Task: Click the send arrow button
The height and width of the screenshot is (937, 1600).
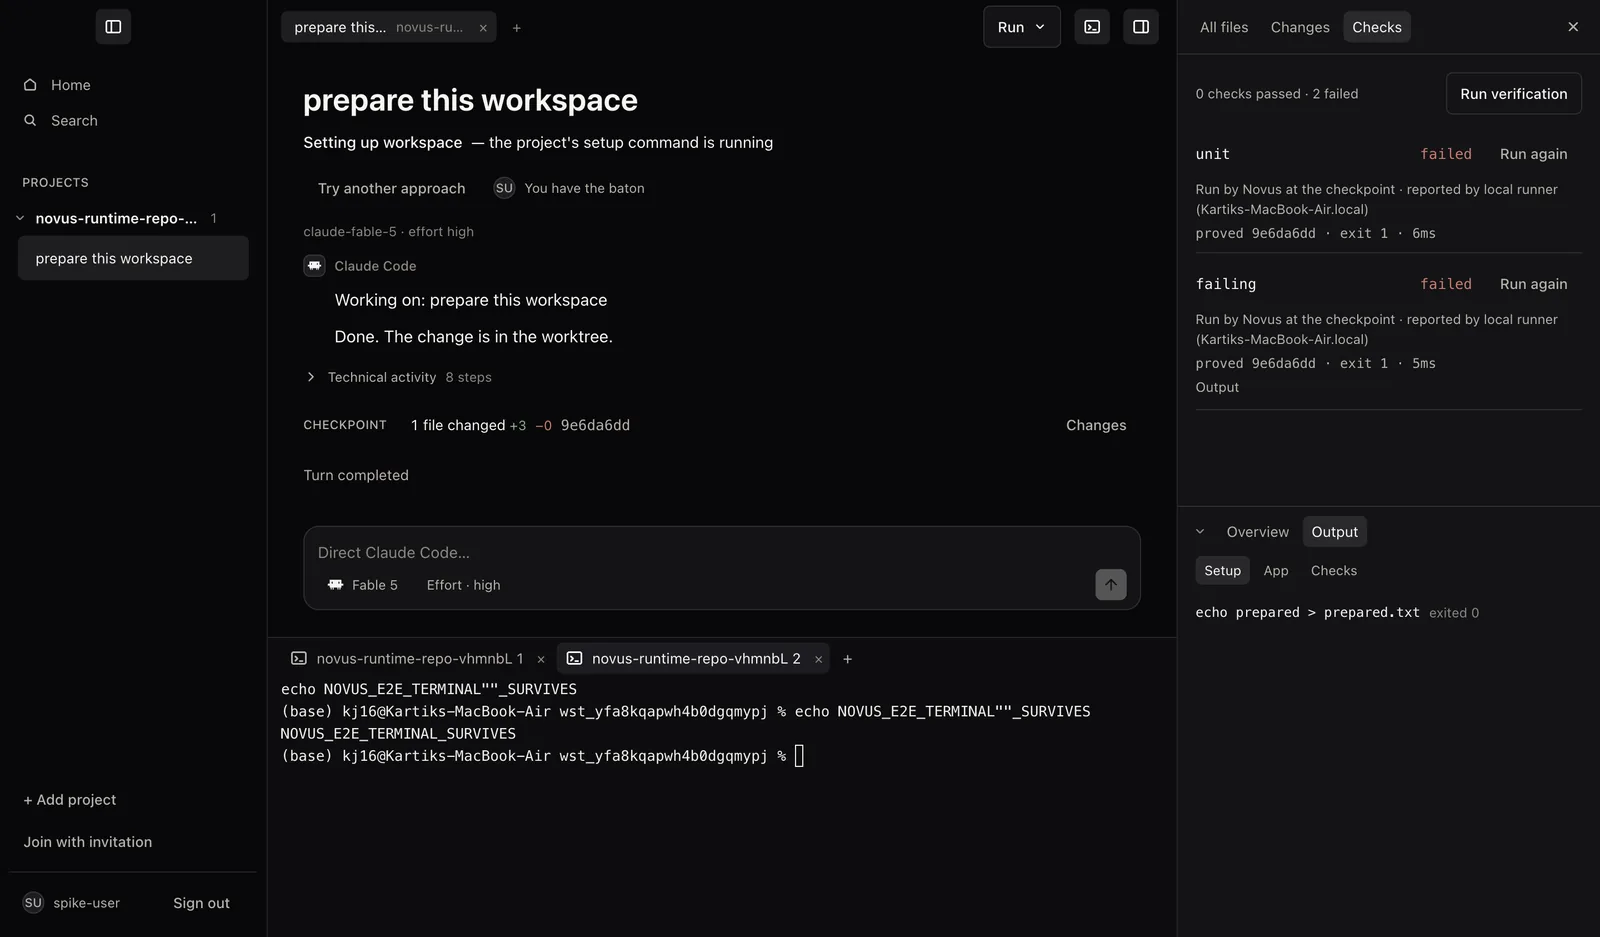Action: click(x=1111, y=585)
